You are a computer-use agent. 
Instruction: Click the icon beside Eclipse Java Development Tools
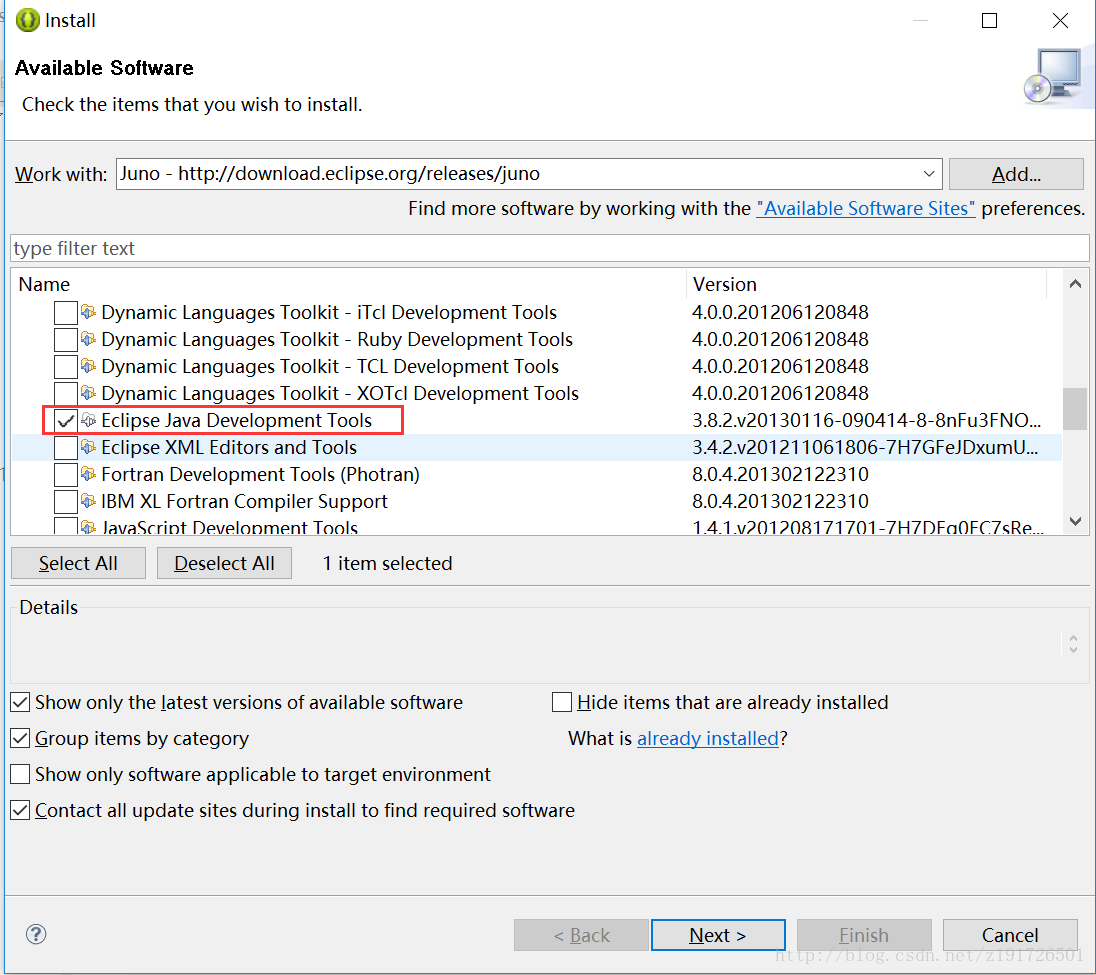(x=88, y=420)
